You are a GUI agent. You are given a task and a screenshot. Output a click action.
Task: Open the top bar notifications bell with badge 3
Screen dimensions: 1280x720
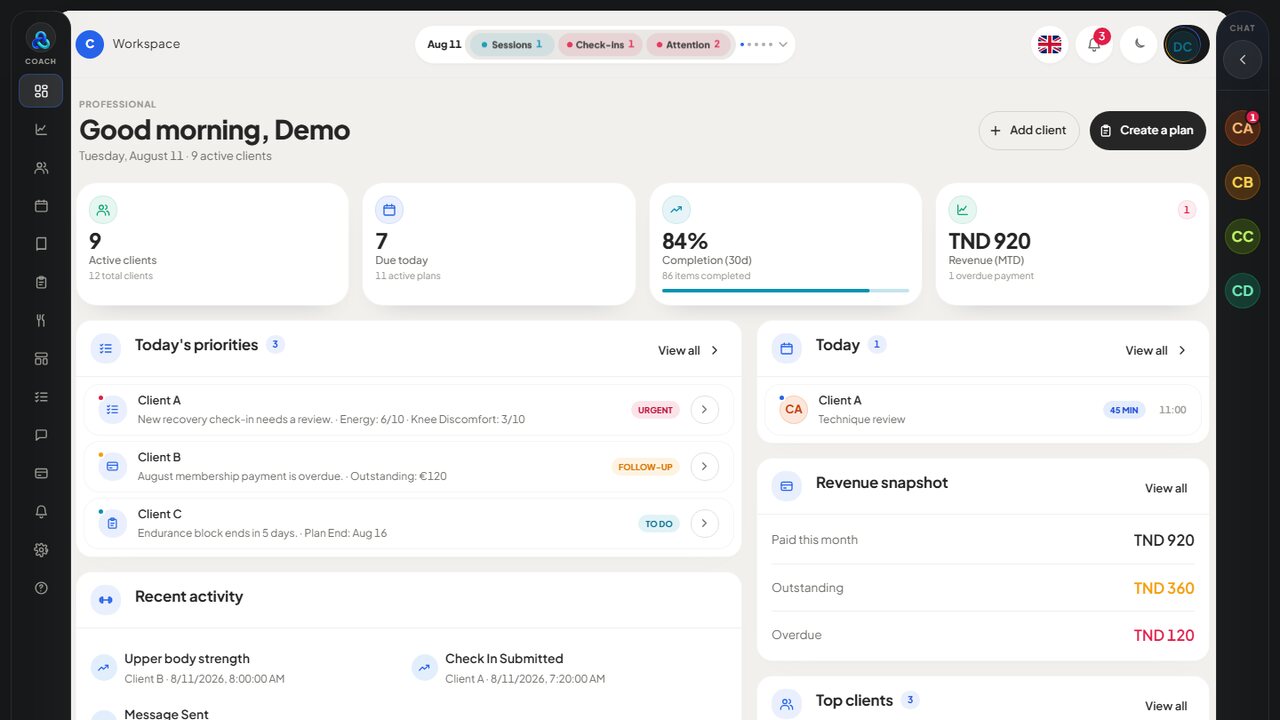pos(1094,45)
